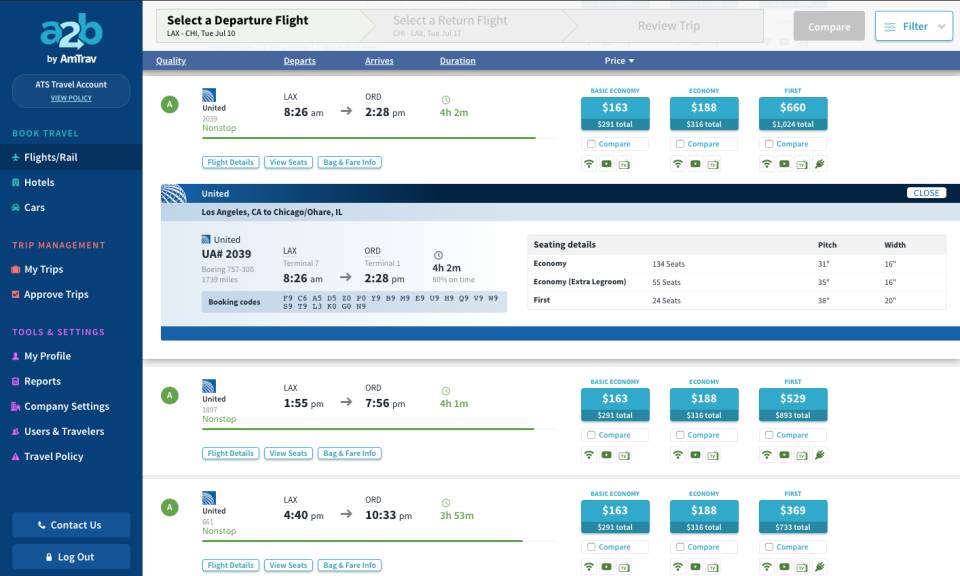960x576 pixels.
Task: Check Compare under $163 for 4:40 pm flight
Action: click(x=591, y=547)
